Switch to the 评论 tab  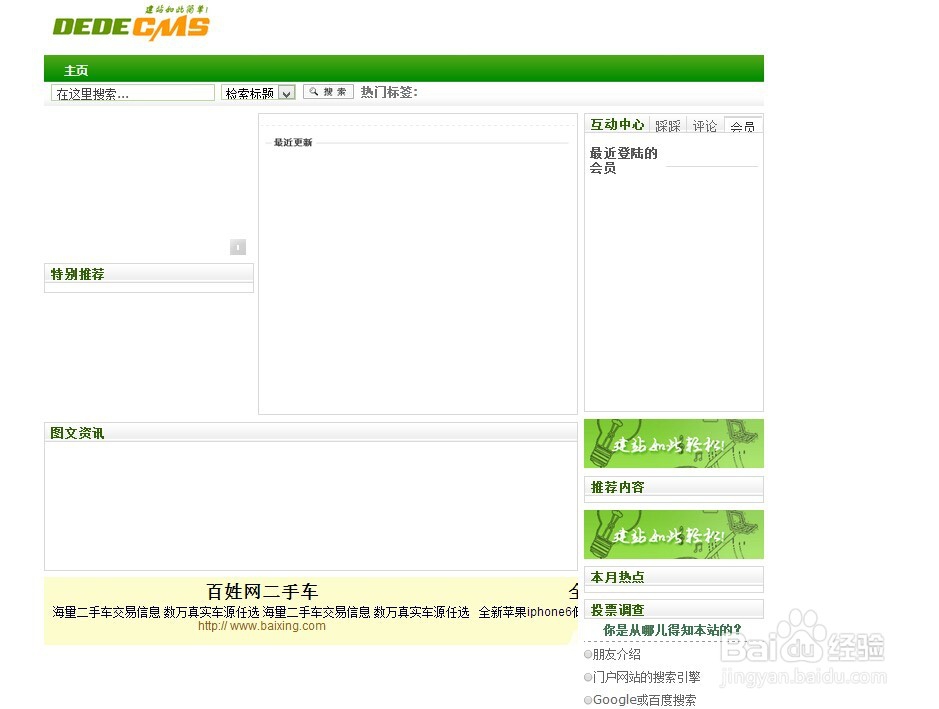point(705,125)
